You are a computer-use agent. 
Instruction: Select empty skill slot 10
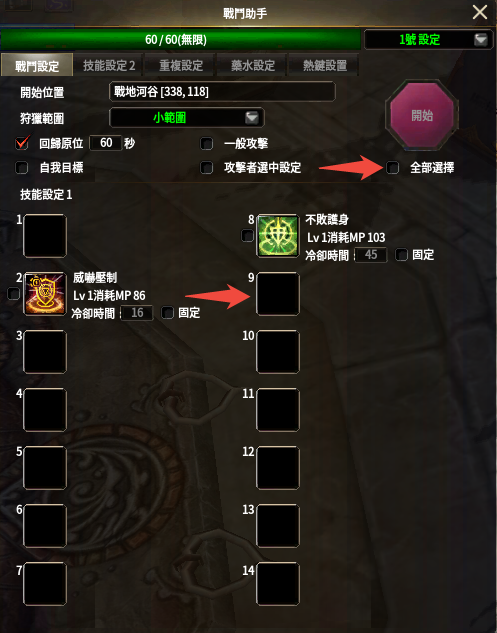pos(278,352)
